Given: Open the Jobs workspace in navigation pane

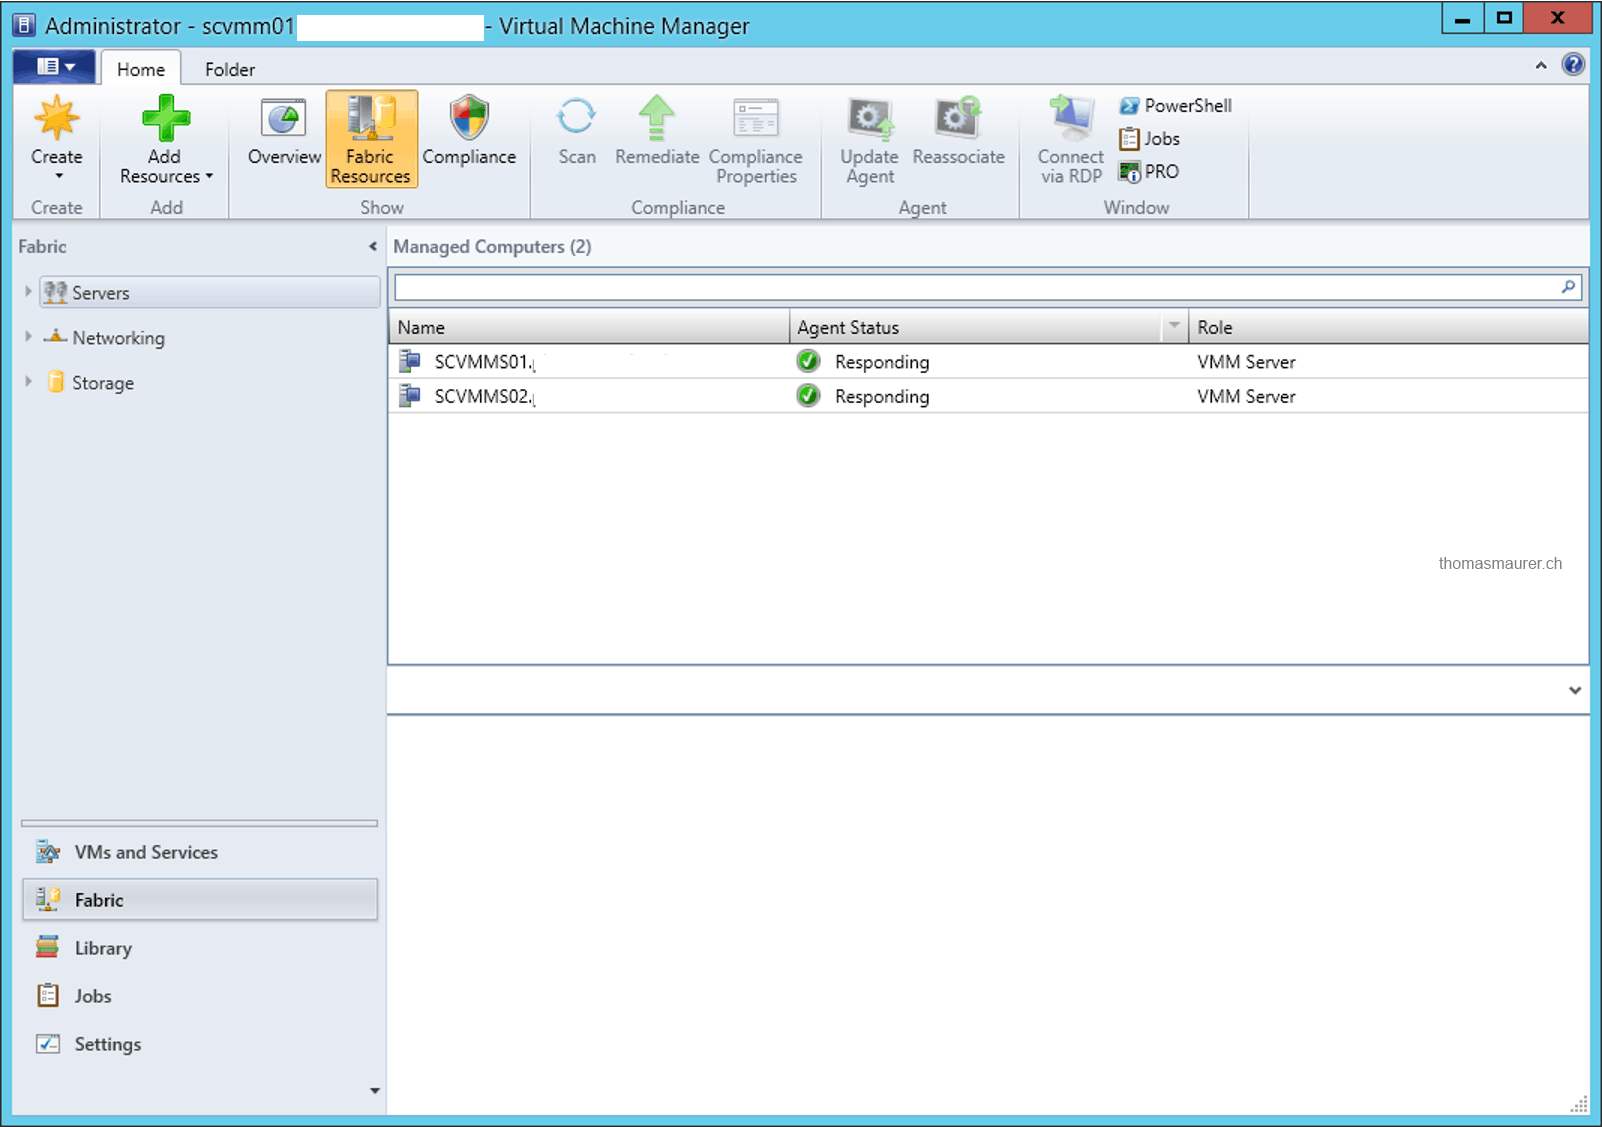Looking at the screenshot, I should click(x=200, y=996).
